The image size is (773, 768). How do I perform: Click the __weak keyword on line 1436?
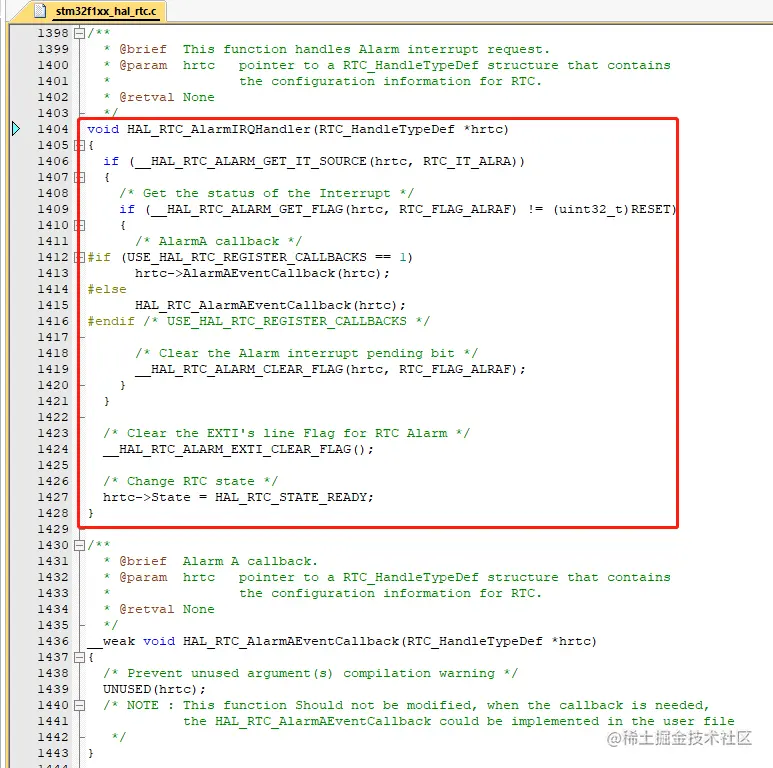click(111, 641)
